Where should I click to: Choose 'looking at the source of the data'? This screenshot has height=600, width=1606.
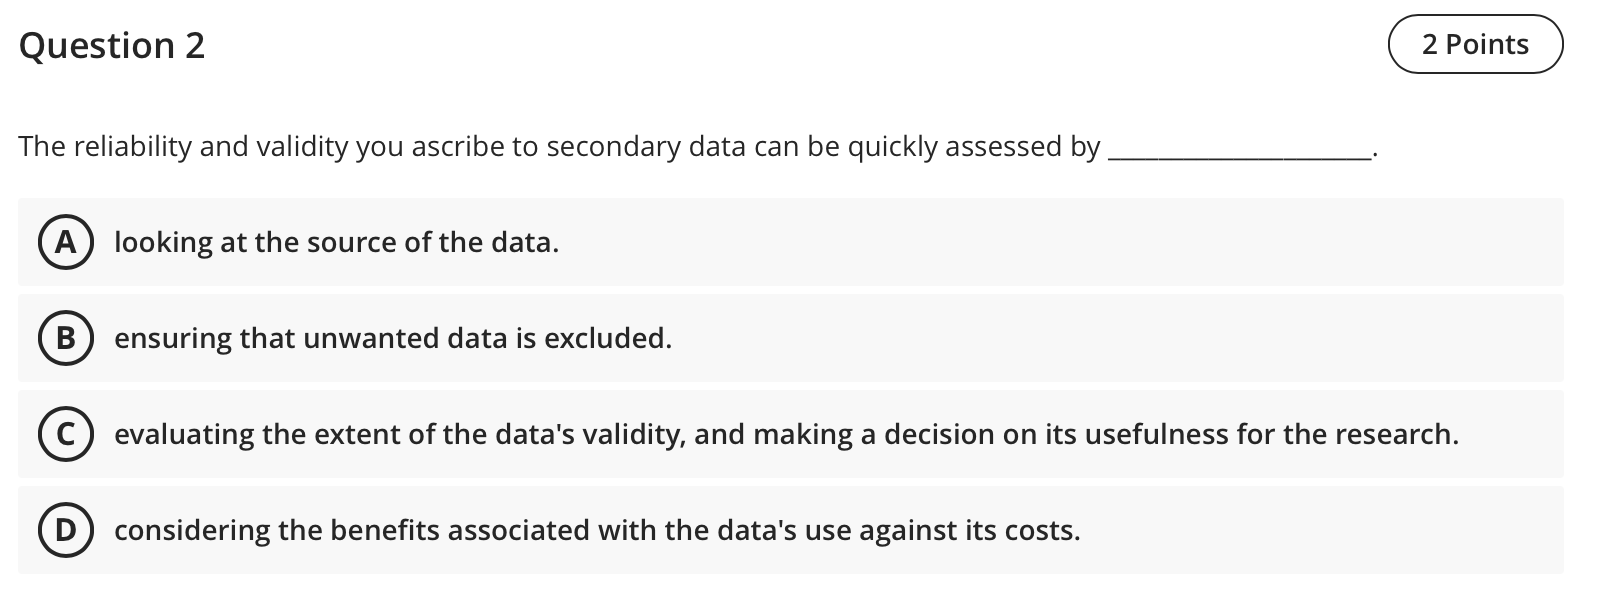click(x=336, y=241)
